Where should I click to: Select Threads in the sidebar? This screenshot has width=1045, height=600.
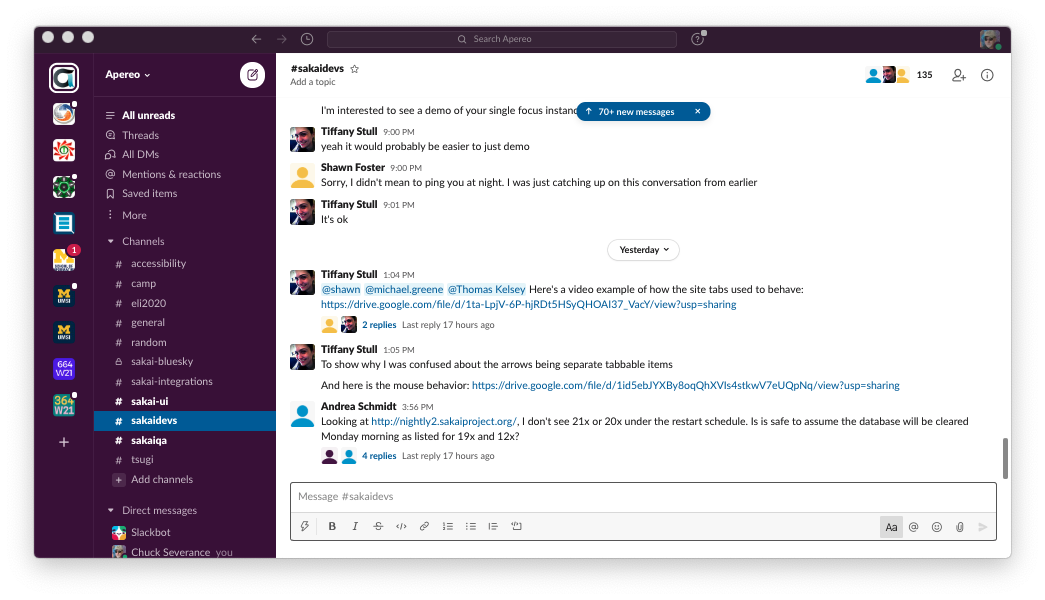pos(140,135)
